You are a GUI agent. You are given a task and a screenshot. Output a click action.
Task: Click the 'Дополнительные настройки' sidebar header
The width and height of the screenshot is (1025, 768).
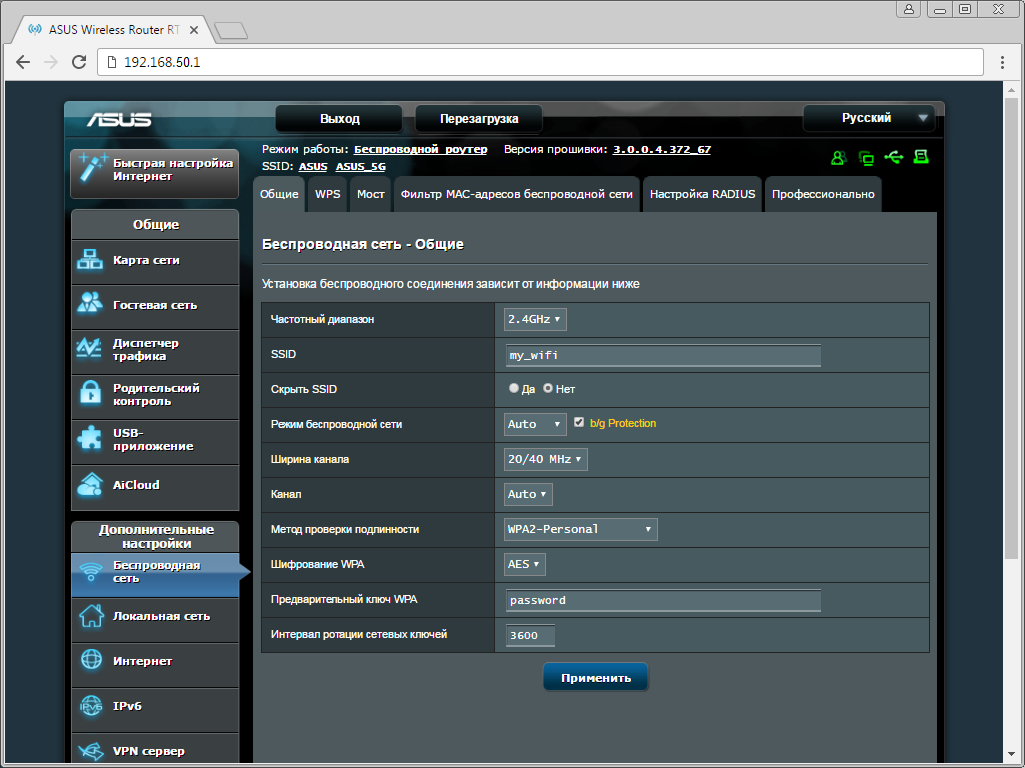(156, 537)
